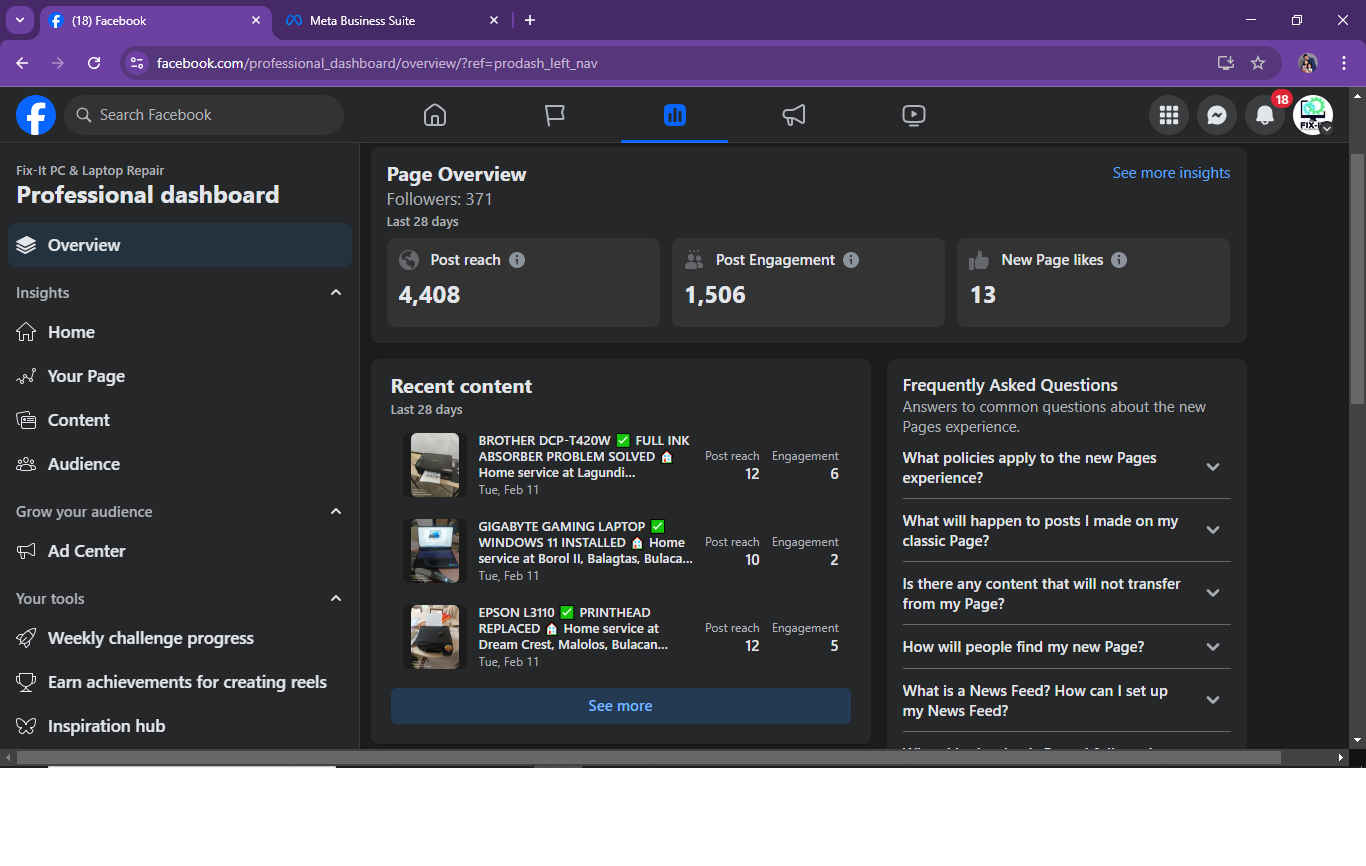This screenshot has width=1366, height=866.
Task: Collapse the Insights section in sidebar
Action: coord(336,293)
